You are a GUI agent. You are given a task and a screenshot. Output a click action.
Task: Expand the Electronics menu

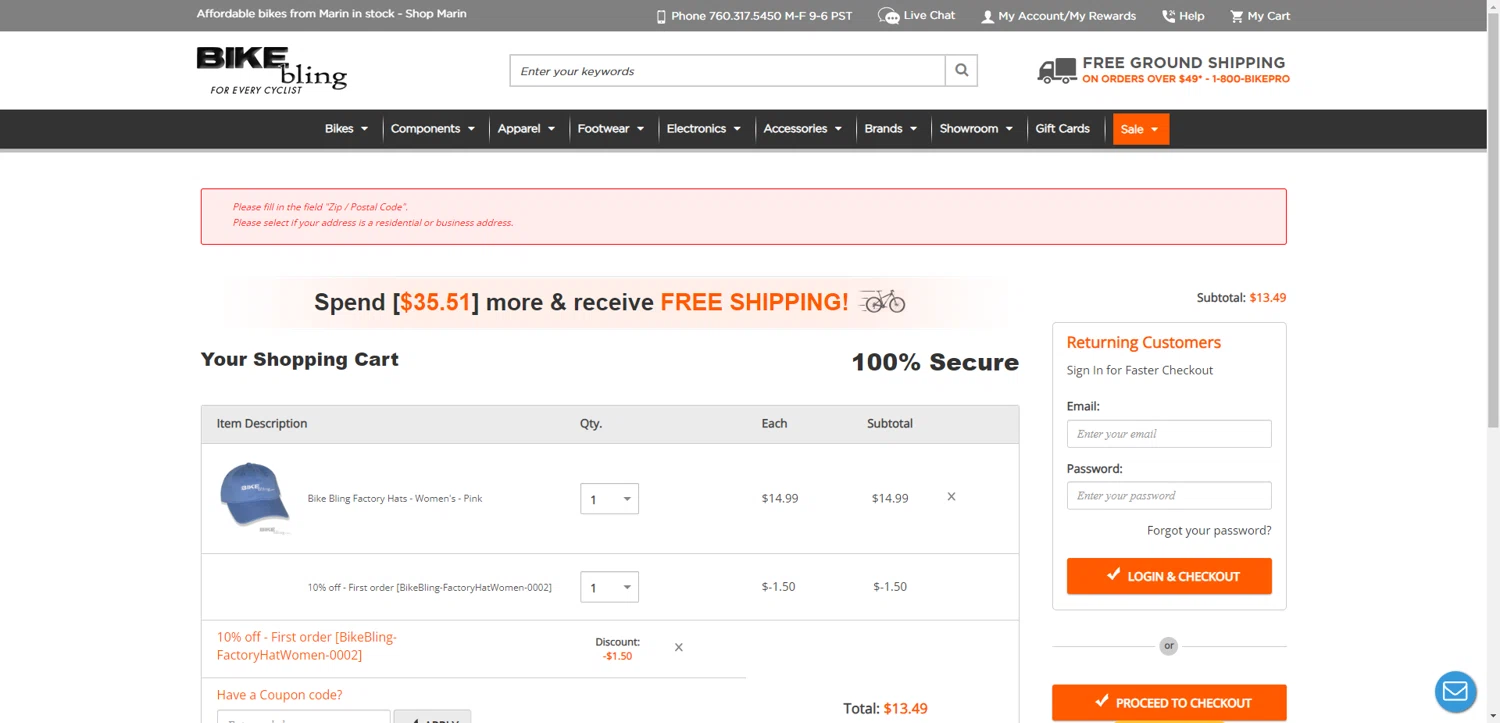[704, 129]
